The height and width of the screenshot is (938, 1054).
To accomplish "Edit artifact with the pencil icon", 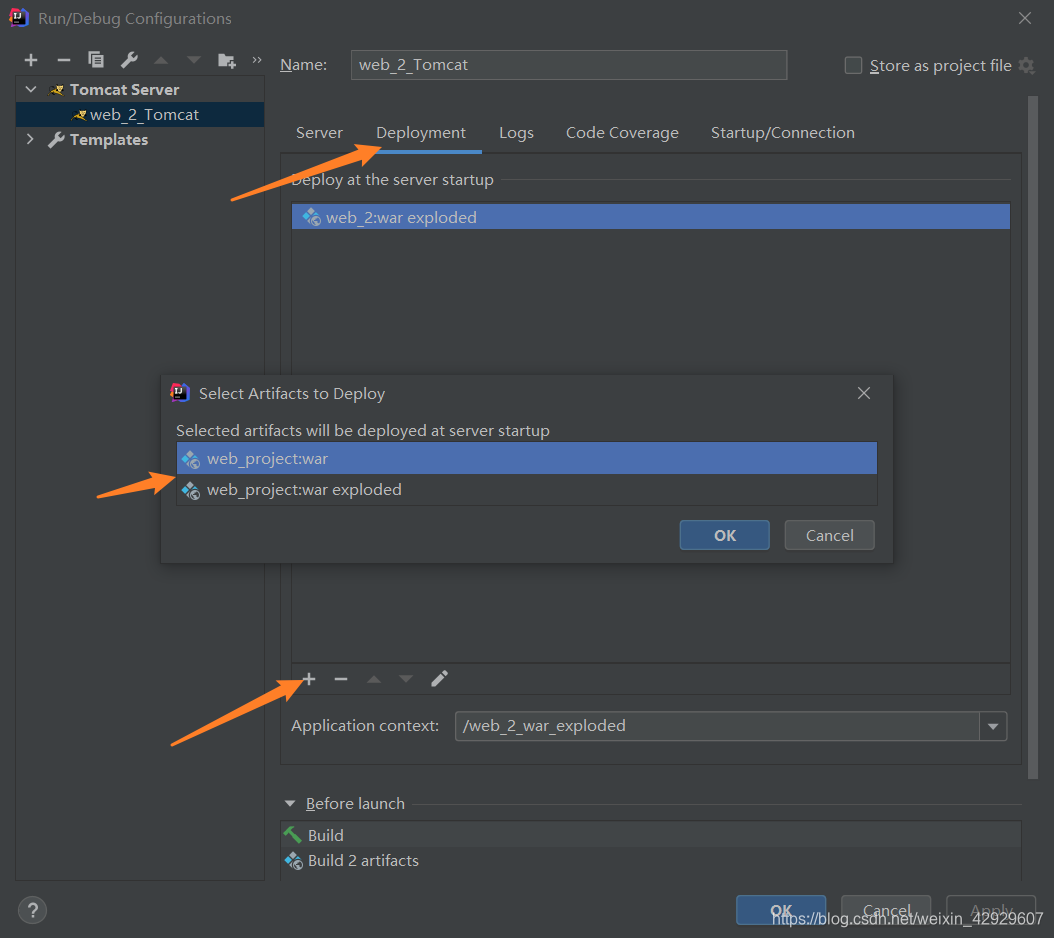I will point(439,679).
